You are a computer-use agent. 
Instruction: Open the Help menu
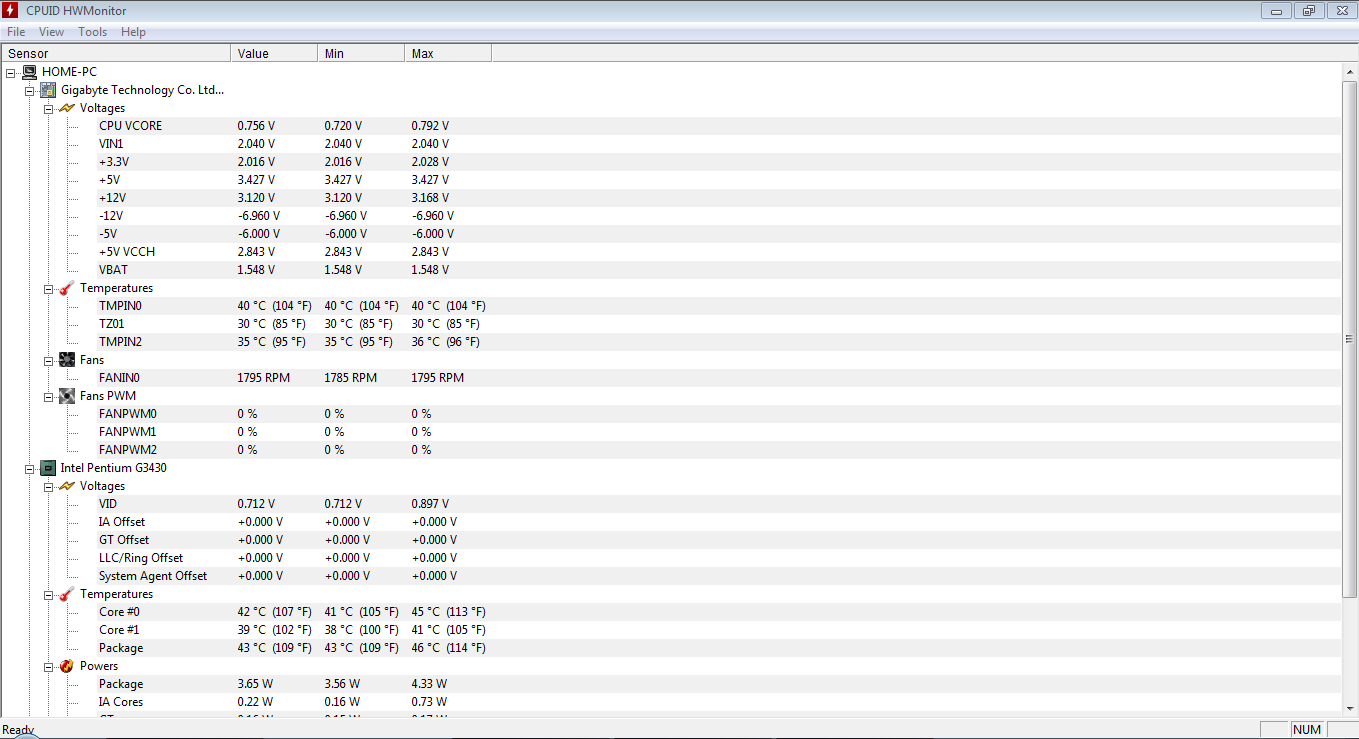[x=133, y=32]
